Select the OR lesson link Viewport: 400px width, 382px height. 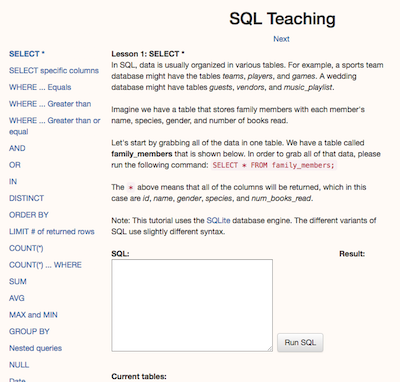(x=15, y=165)
